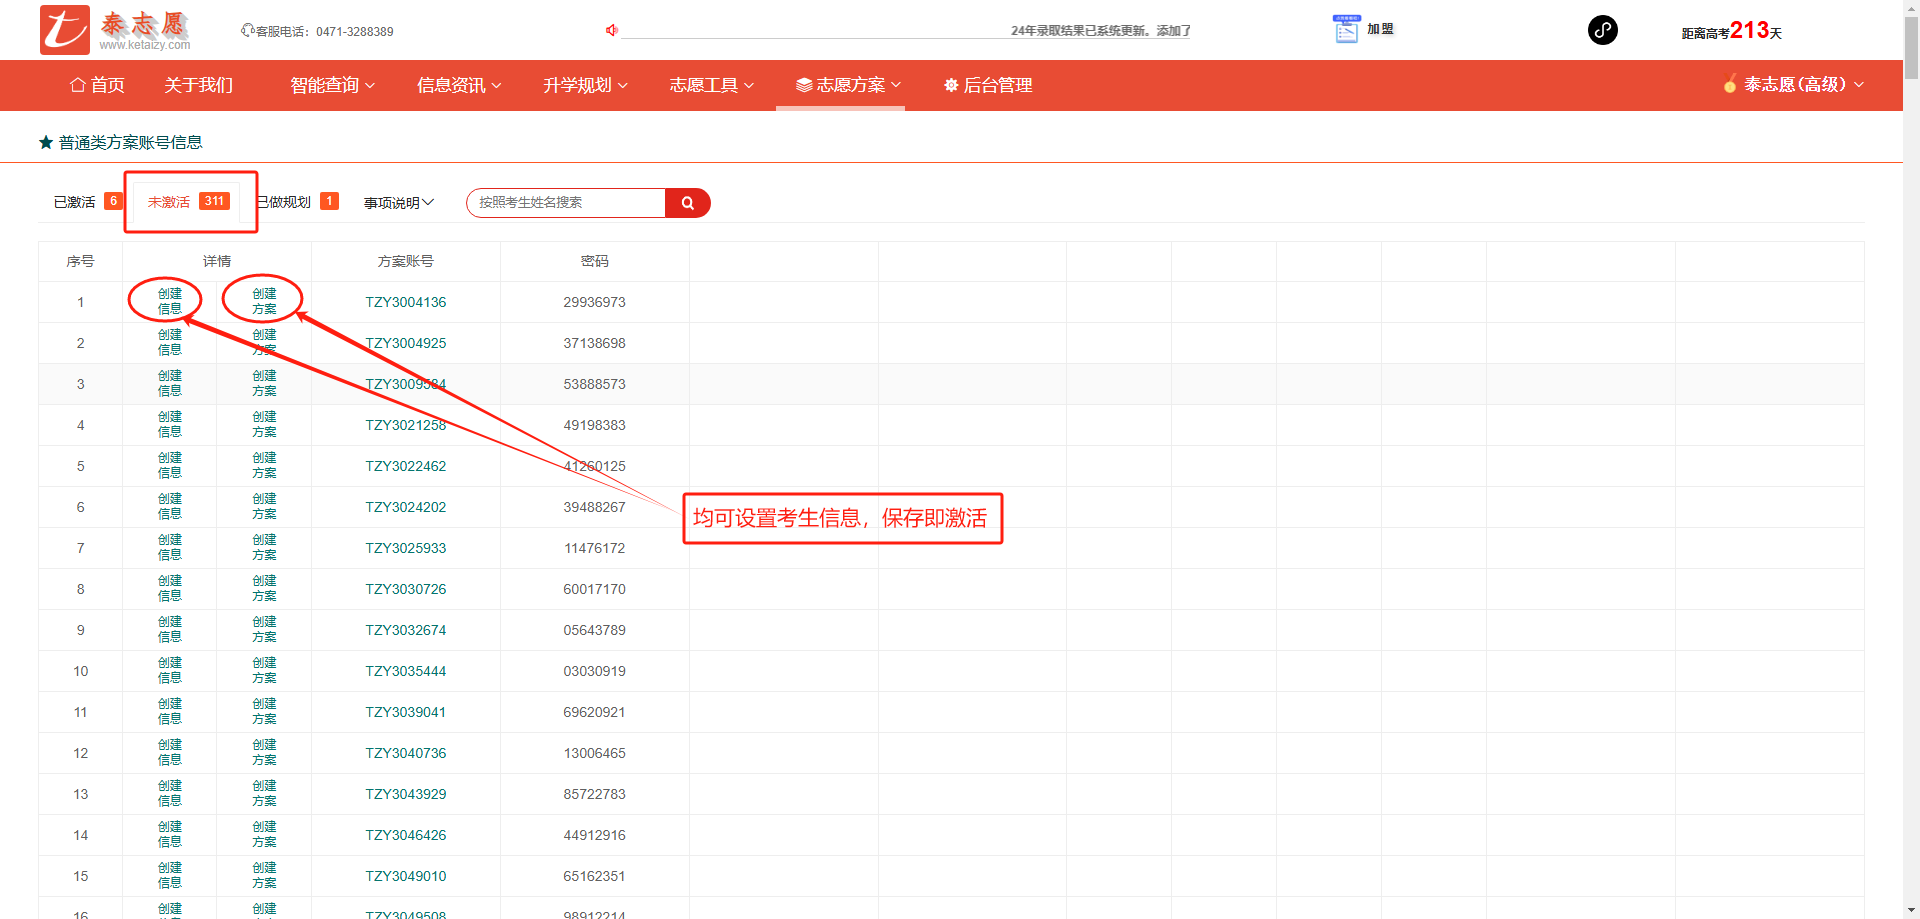Open the 加盟 franchise icon
1920x919 pixels.
[x=1346, y=30]
